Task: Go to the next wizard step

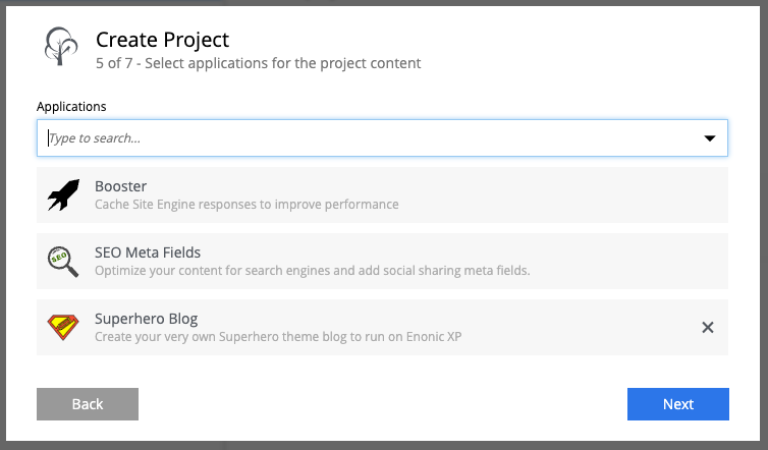Action: click(x=677, y=404)
